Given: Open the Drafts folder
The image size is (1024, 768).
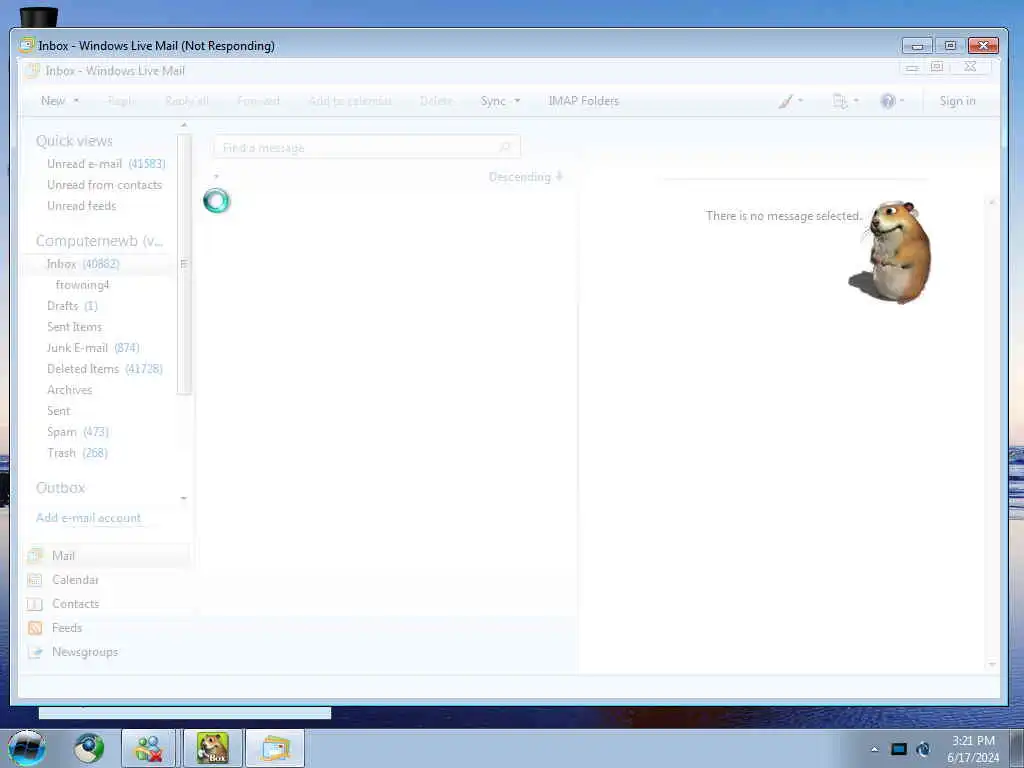Looking at the screenshot, I should (72, 306).
